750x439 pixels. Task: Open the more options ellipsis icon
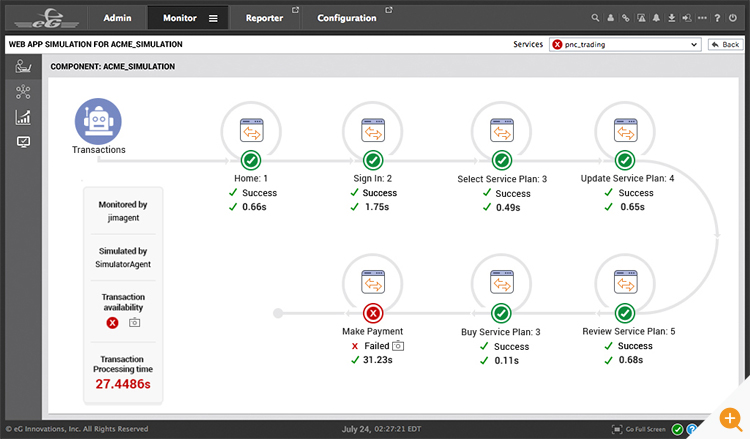coord(702,18)
